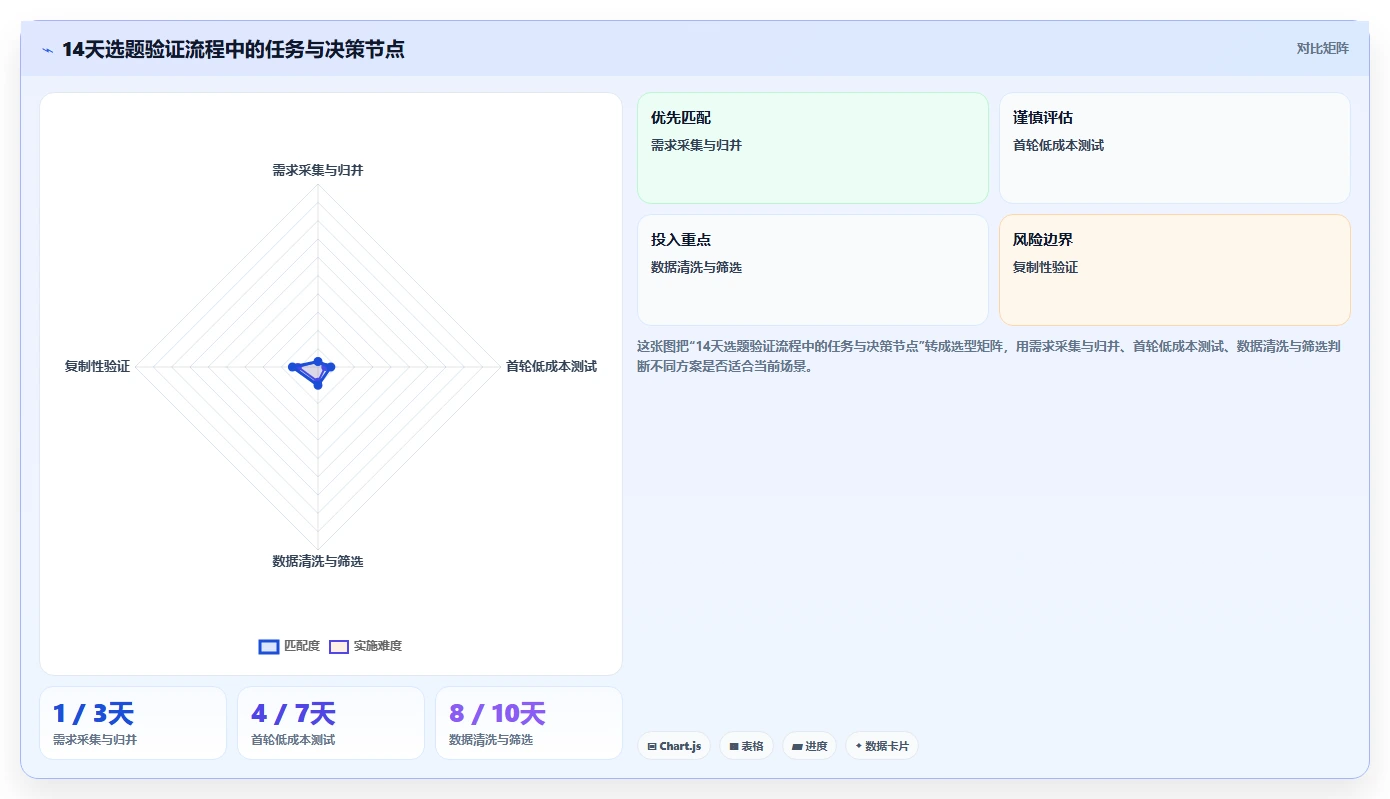
Task: Open the 投入重点 card
Action: click(813, 270)
